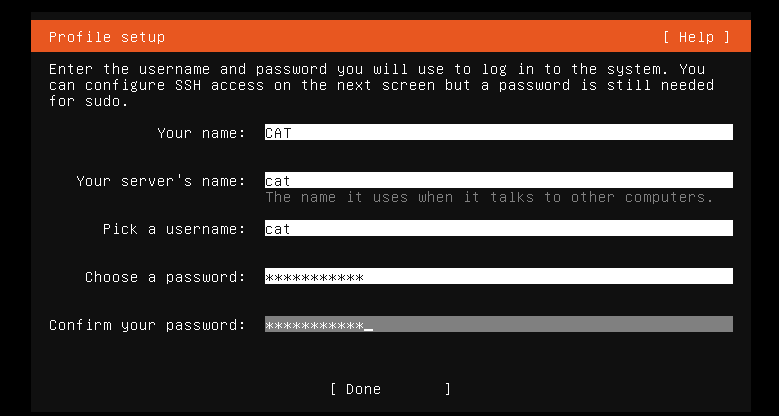Click the orange header bar

point(390,36)
